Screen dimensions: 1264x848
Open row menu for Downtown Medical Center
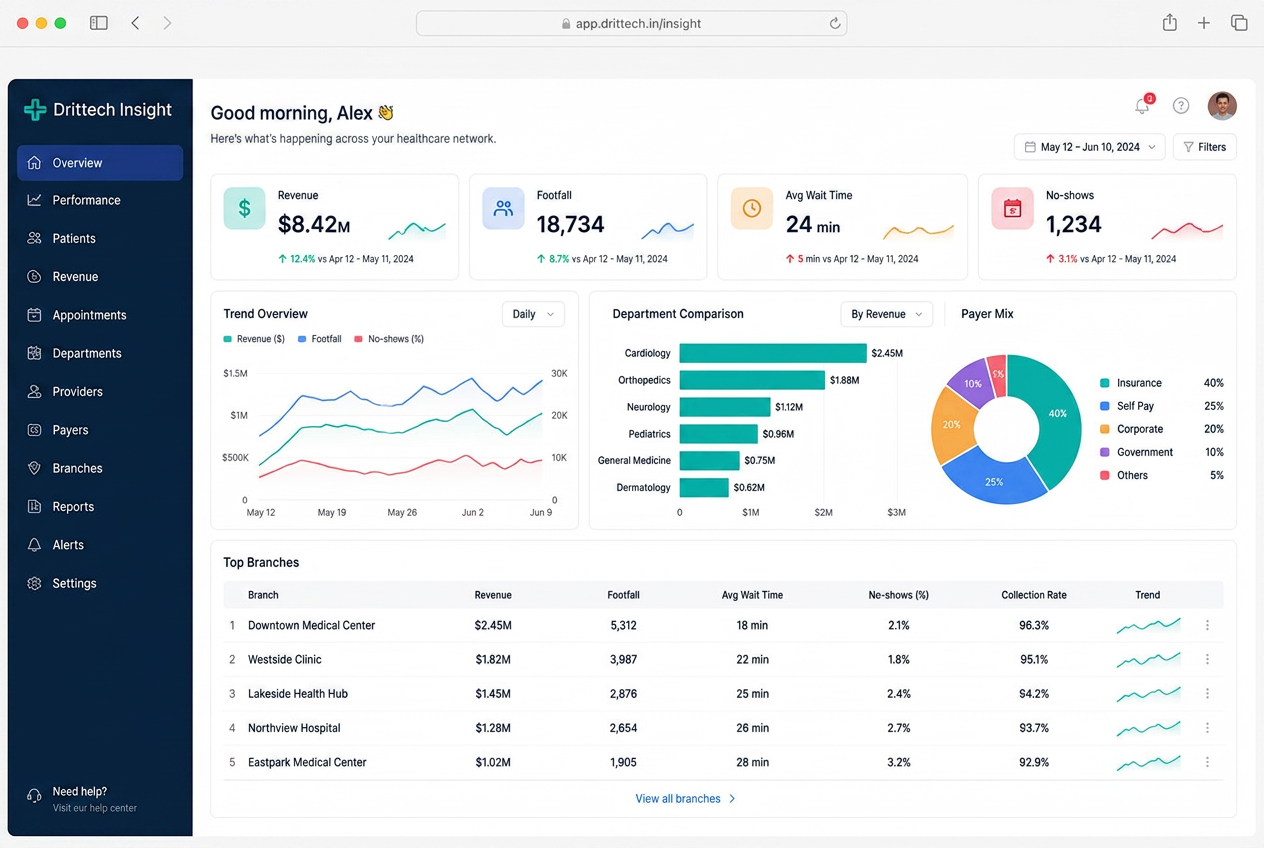(x=1207, y=625)
